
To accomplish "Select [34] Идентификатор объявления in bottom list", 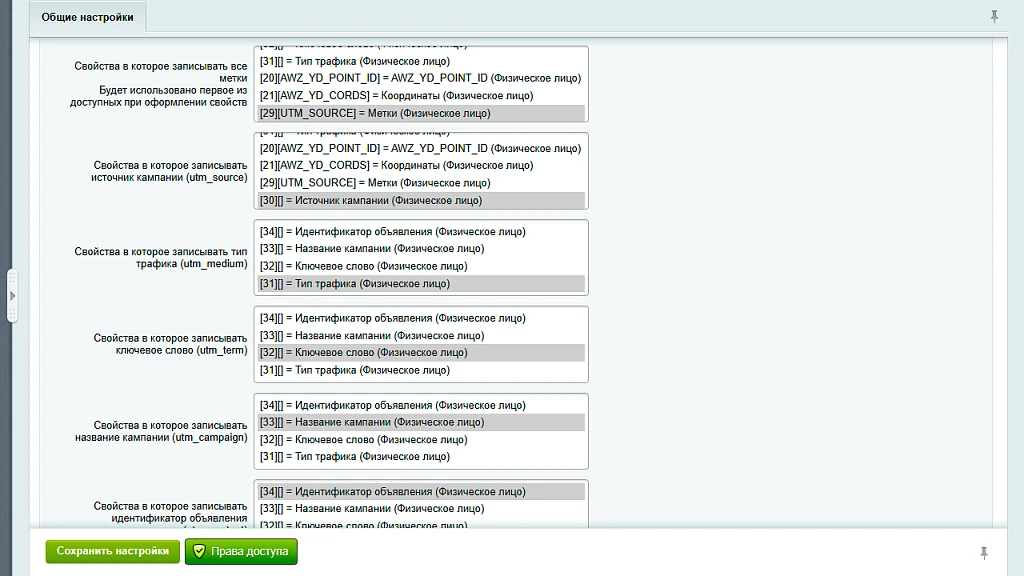I will click(x=421, y=492).
